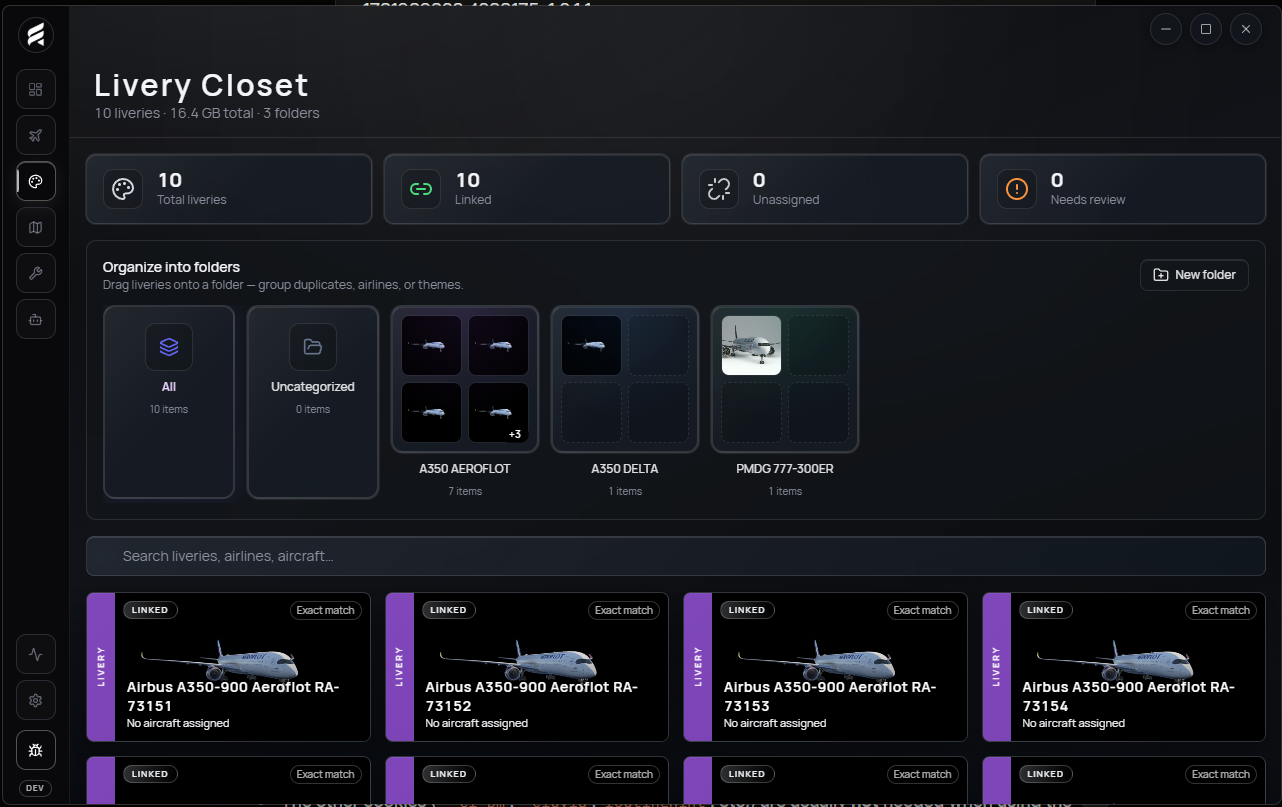
Task: Click the New folder button
Action: click(1194, 275)
